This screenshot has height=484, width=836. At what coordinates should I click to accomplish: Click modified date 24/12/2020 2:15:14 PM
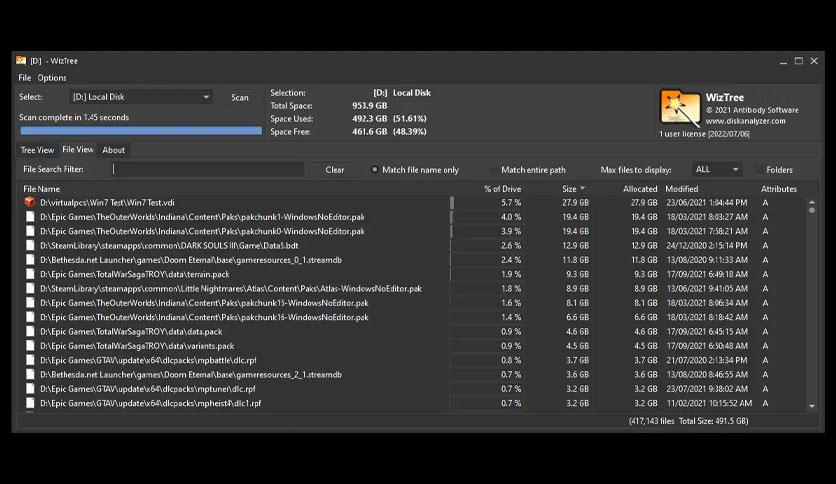[706, 246]
